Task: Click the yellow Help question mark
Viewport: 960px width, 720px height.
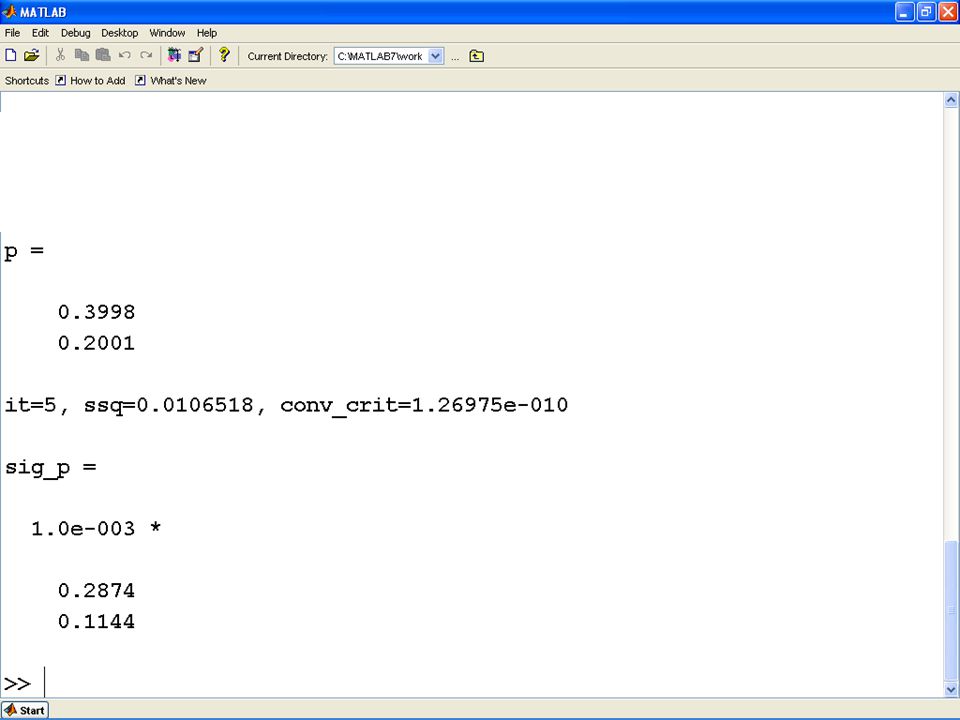Action: [224, 55]
